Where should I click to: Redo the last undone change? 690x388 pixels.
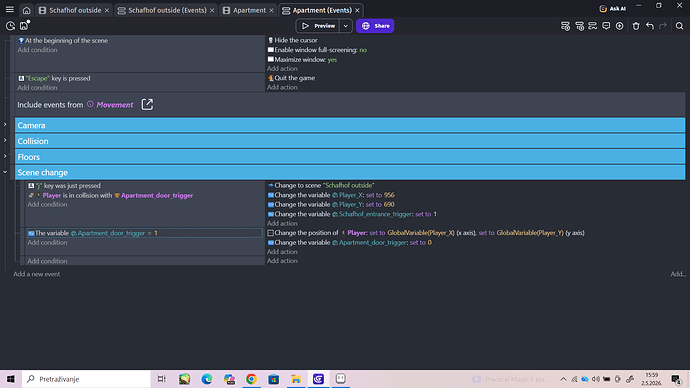pyautogui.click(x=663, y=26)
